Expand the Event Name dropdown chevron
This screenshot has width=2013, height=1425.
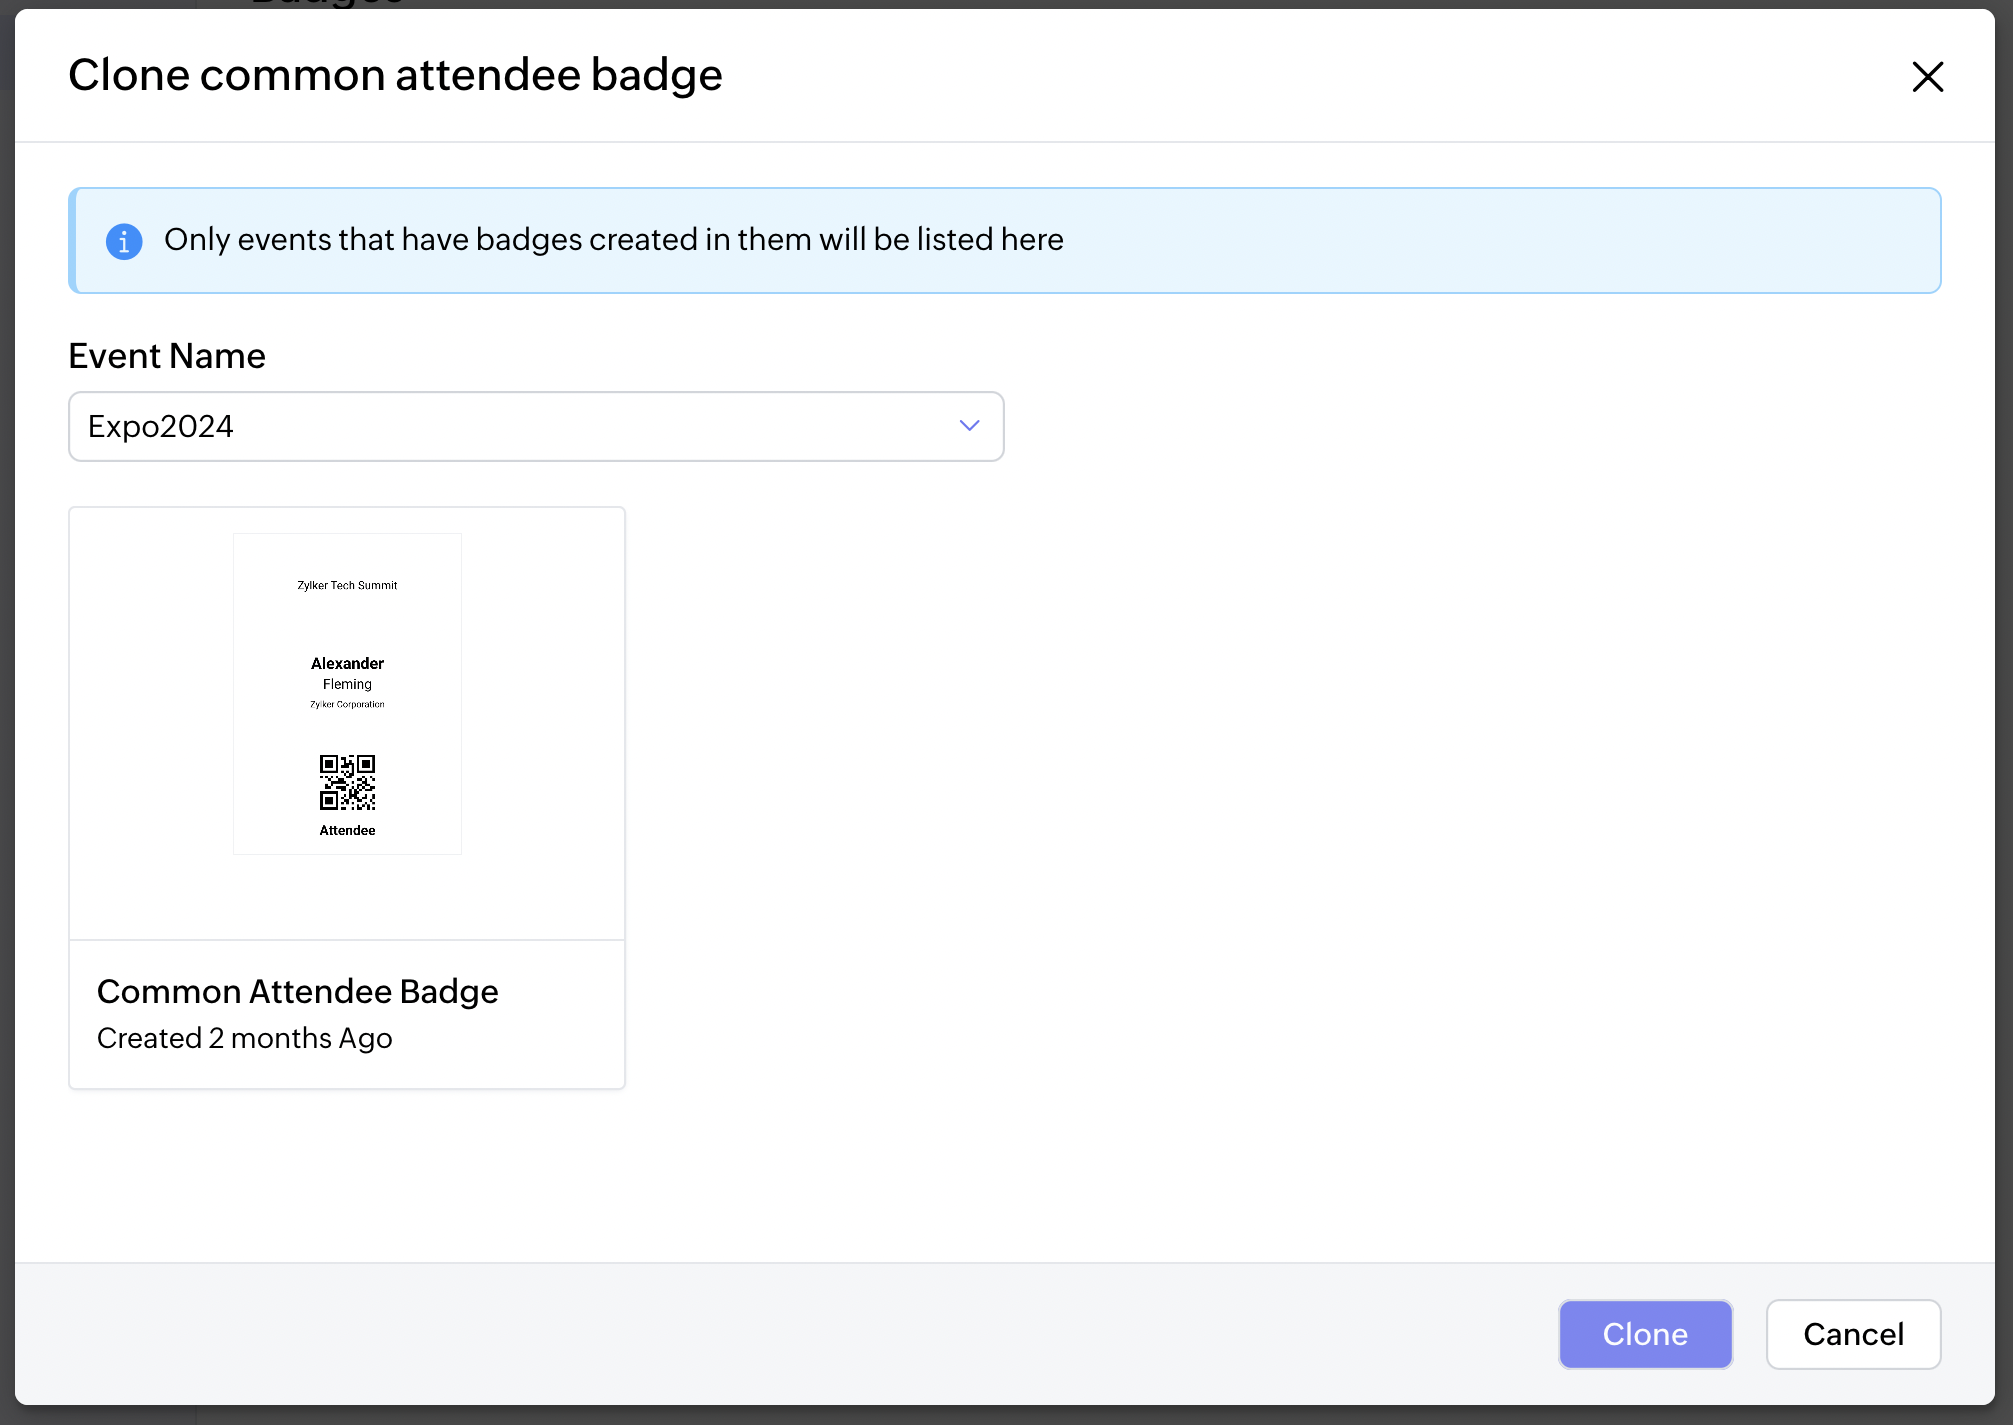[968, 426]
